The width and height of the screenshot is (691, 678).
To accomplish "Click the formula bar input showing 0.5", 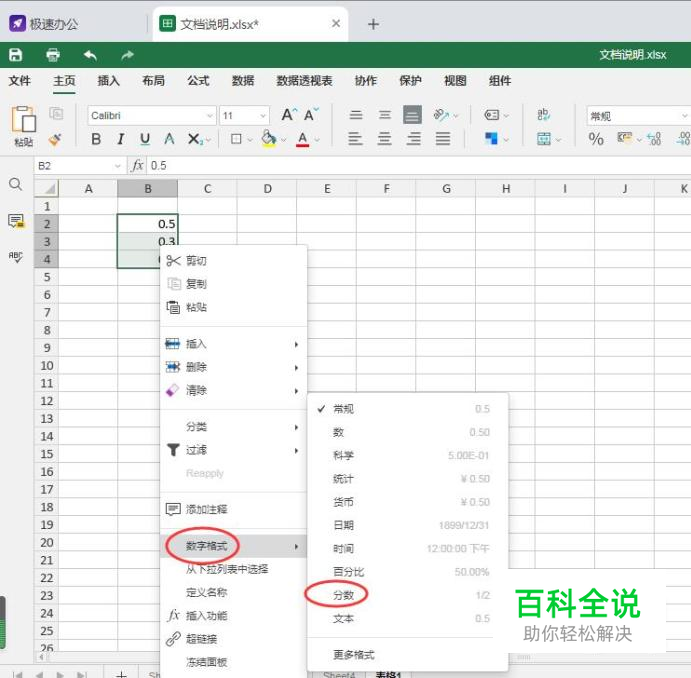I will (x=419, y=166).
